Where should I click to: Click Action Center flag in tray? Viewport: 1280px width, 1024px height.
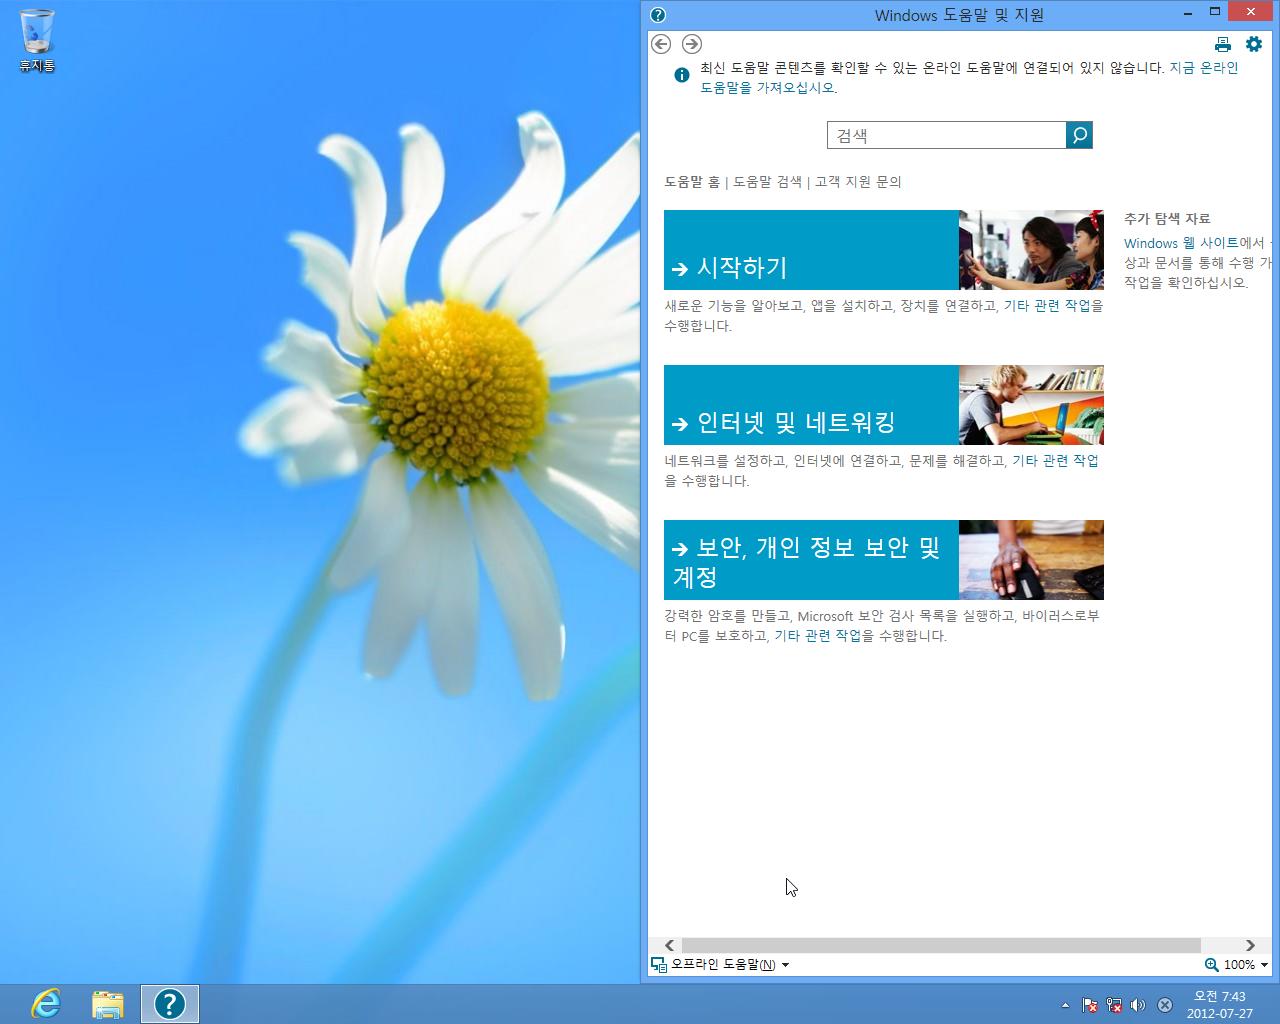[x=1090, y=1005]
